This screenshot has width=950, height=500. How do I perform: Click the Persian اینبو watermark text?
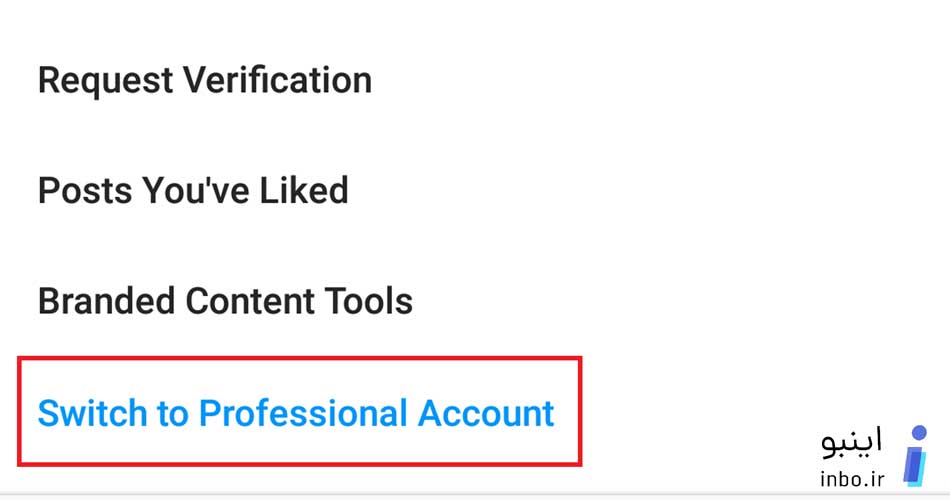point(851,442)
